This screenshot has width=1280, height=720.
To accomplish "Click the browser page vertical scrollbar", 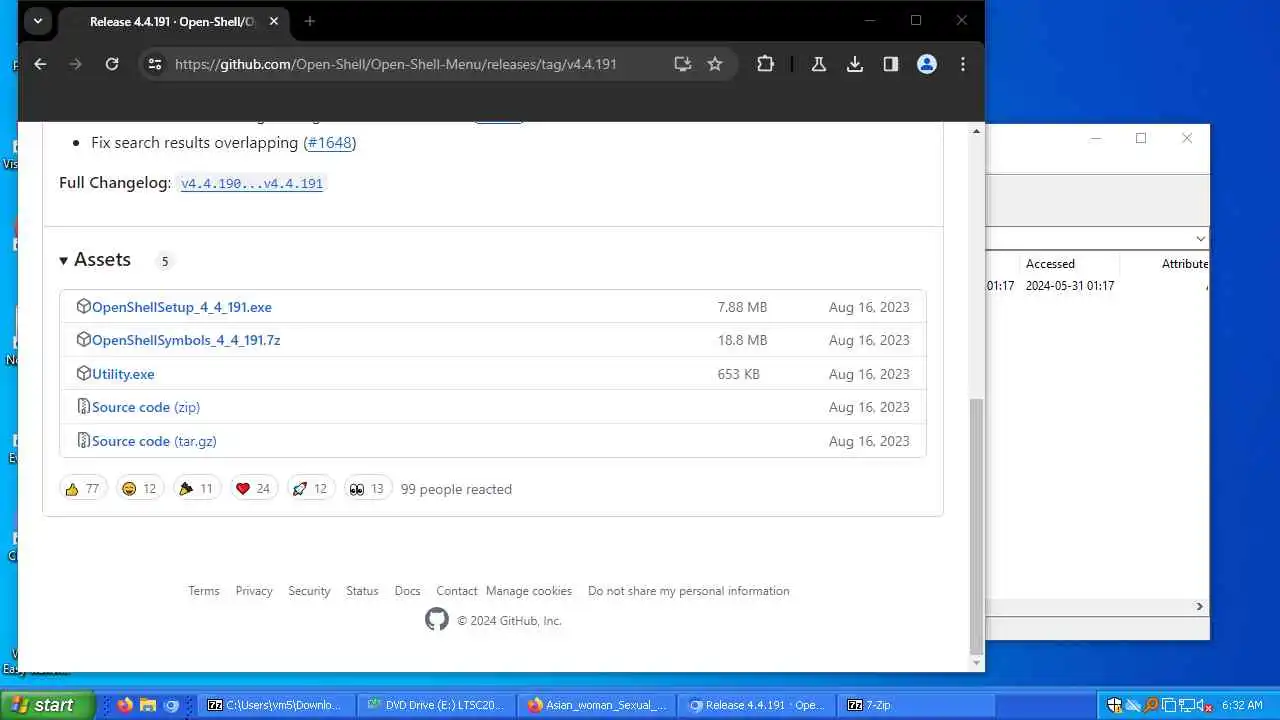I will [x=977, y=525].
